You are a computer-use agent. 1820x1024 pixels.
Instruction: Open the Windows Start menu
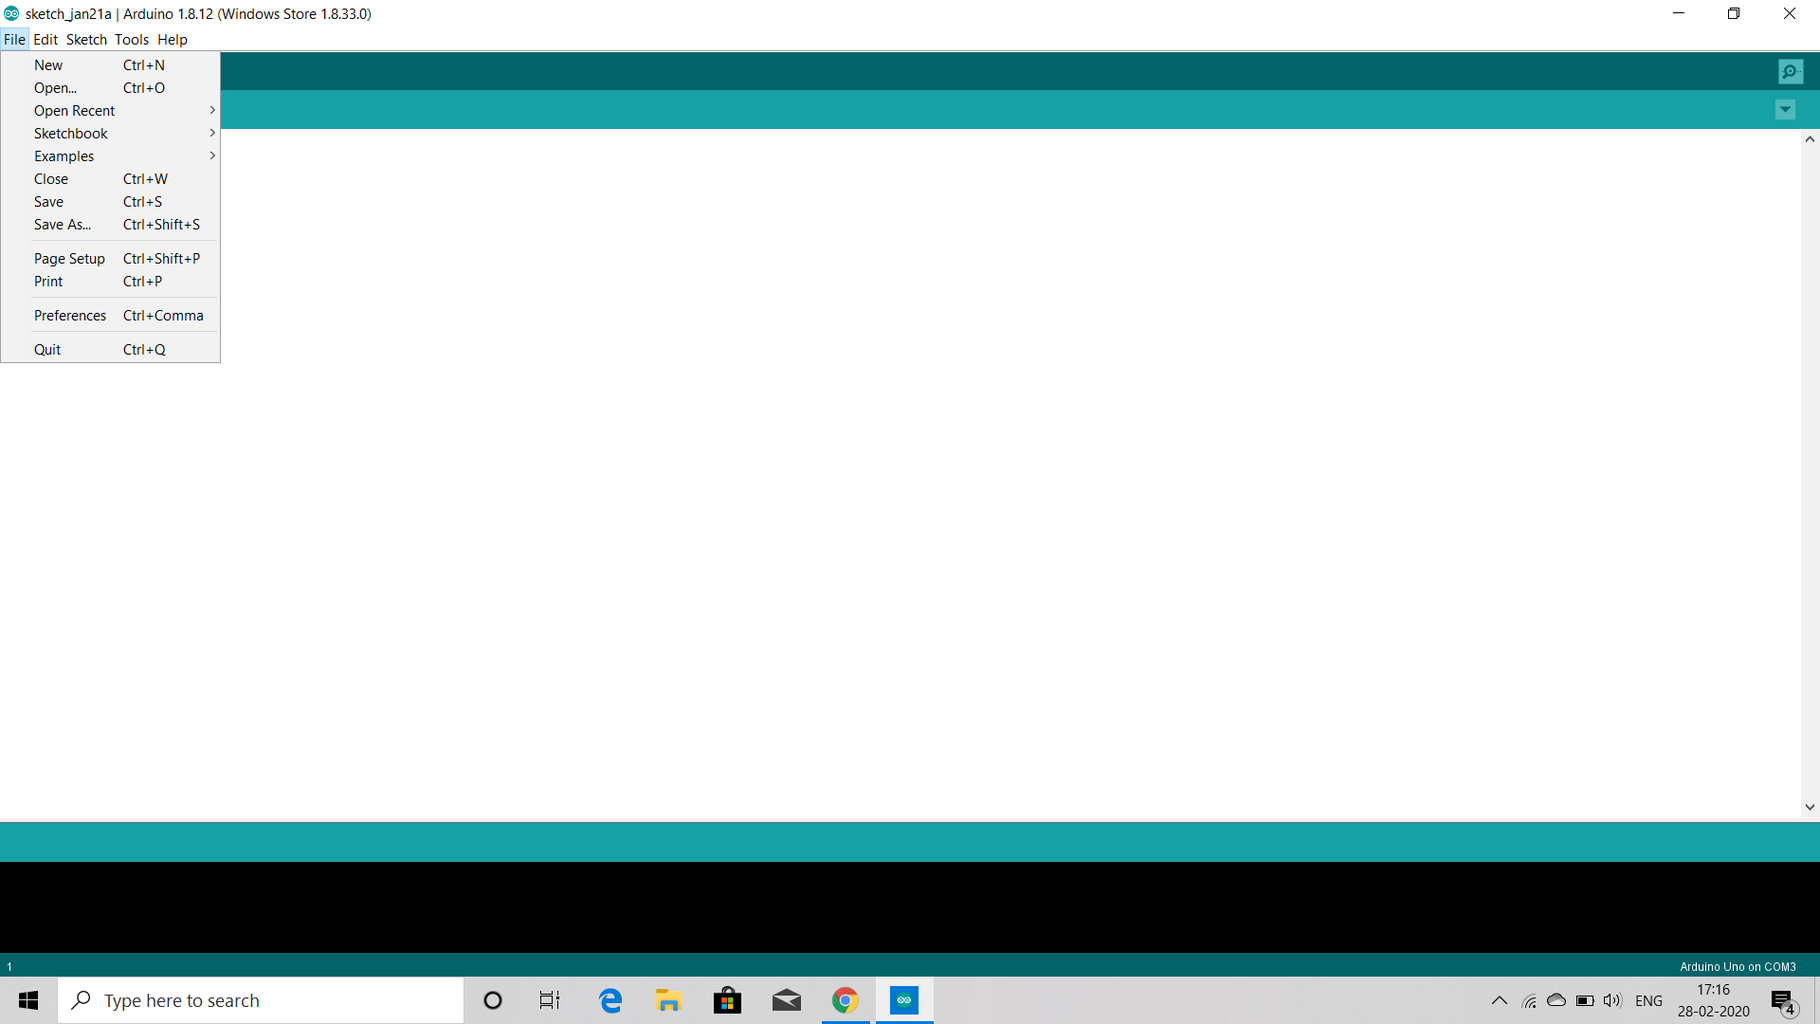pos(28,1000)
